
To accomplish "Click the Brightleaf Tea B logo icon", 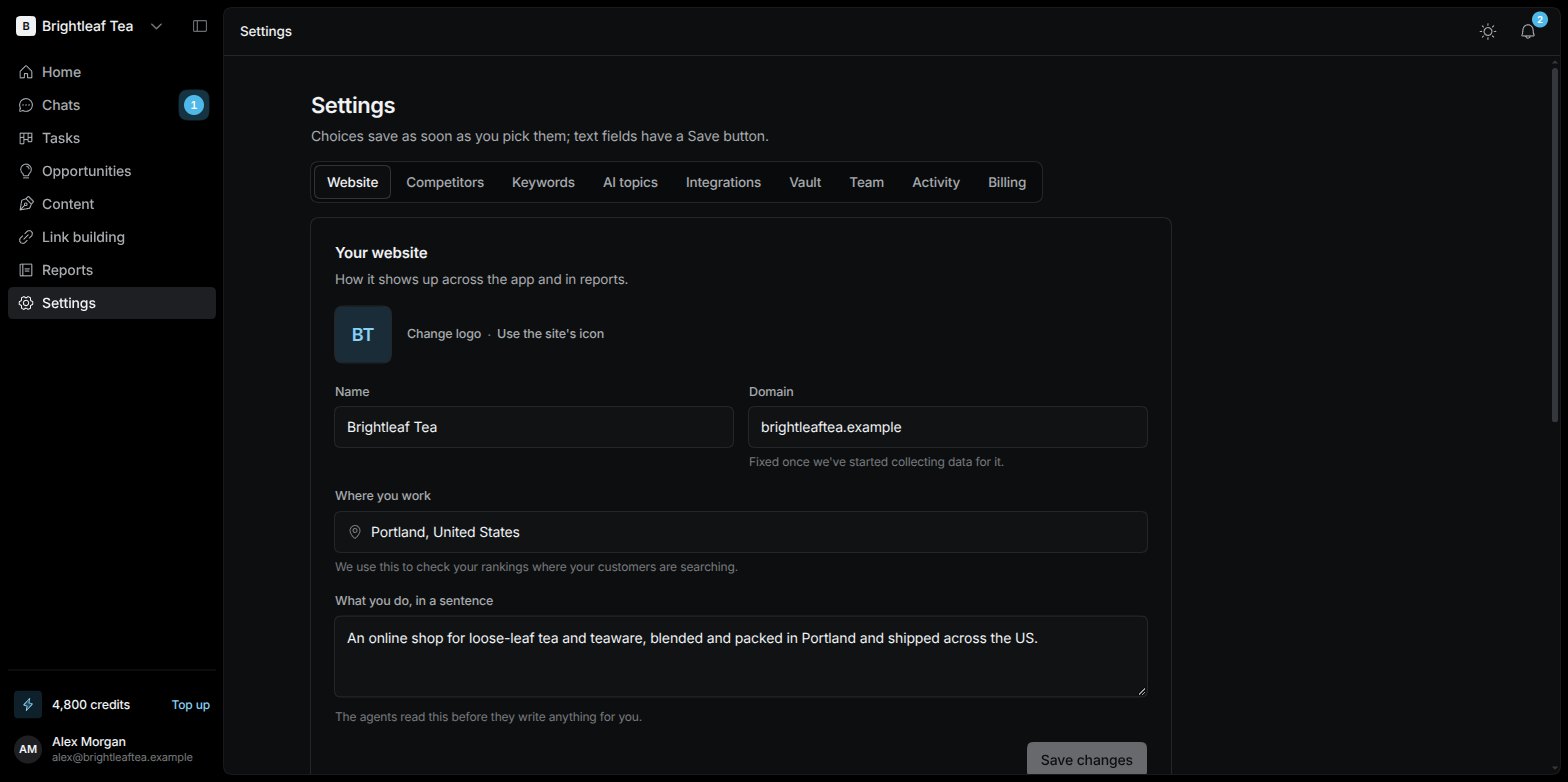I will [26, 26].
